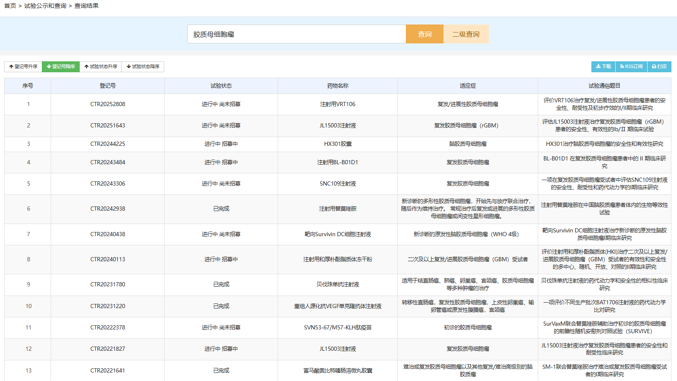Open registration number CTR20222378
The height and width of the screenshot is (381, 677).
click(x=108, y=327)
